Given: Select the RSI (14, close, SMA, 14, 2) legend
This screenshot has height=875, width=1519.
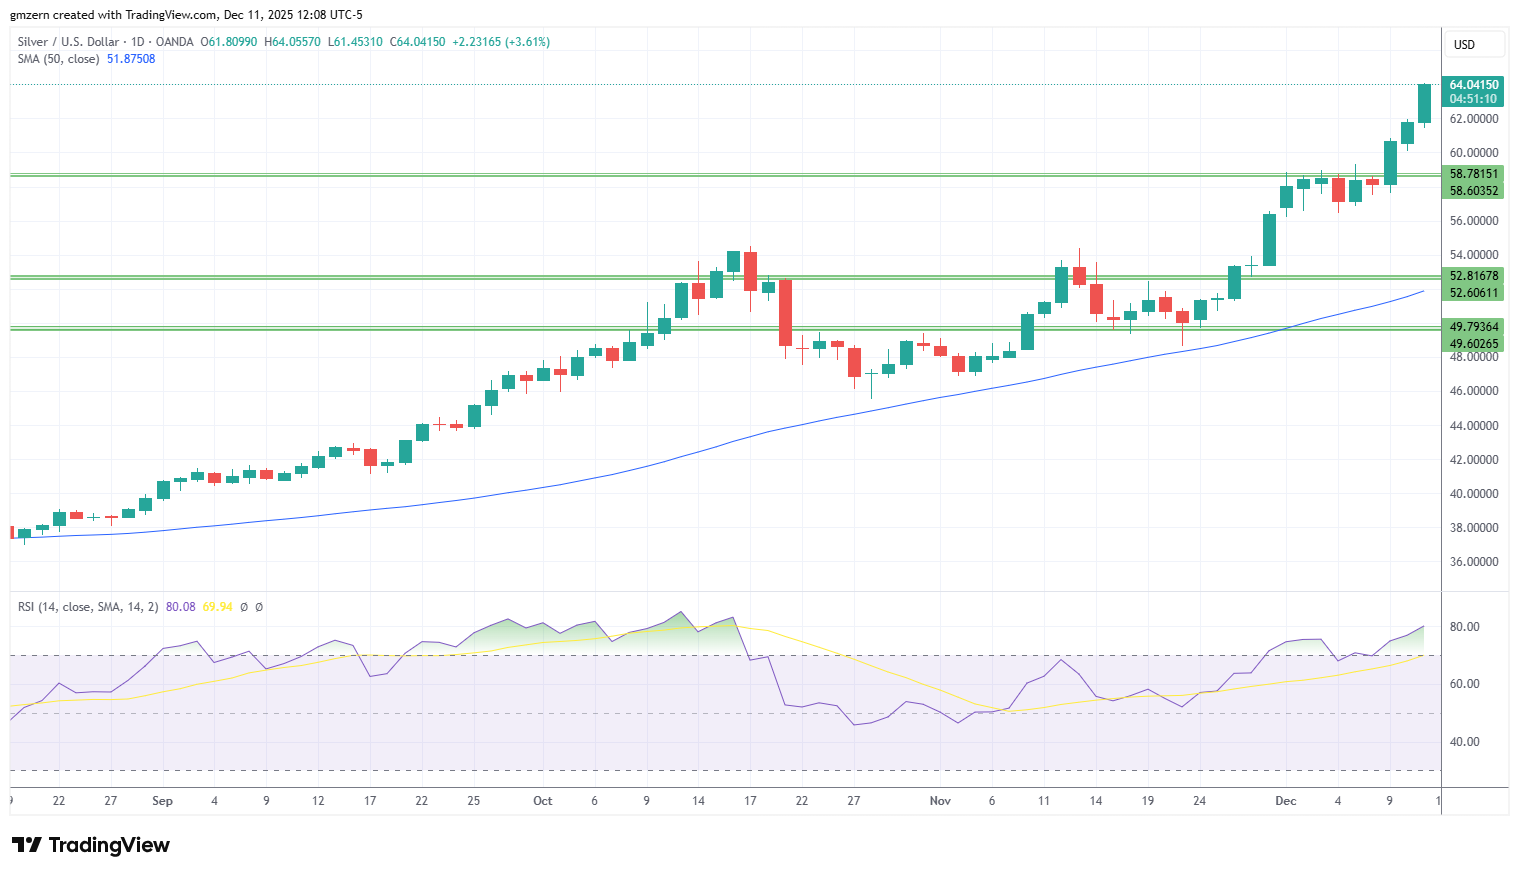Looking at the screenshot, I should tap(88, 607).
